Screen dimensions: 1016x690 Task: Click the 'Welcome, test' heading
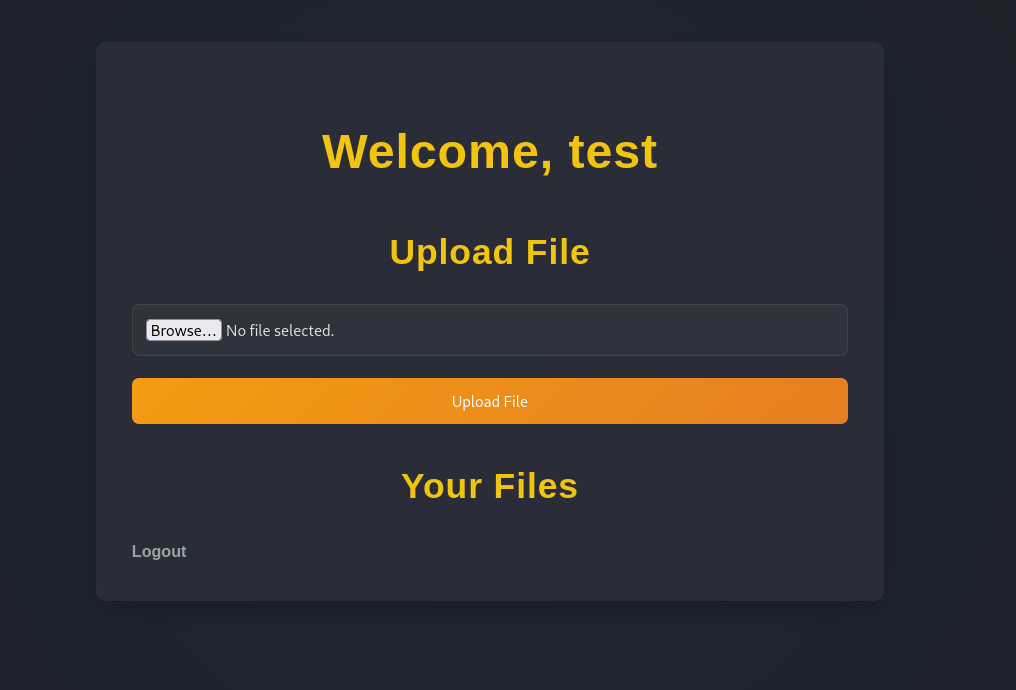pos(489,152)
